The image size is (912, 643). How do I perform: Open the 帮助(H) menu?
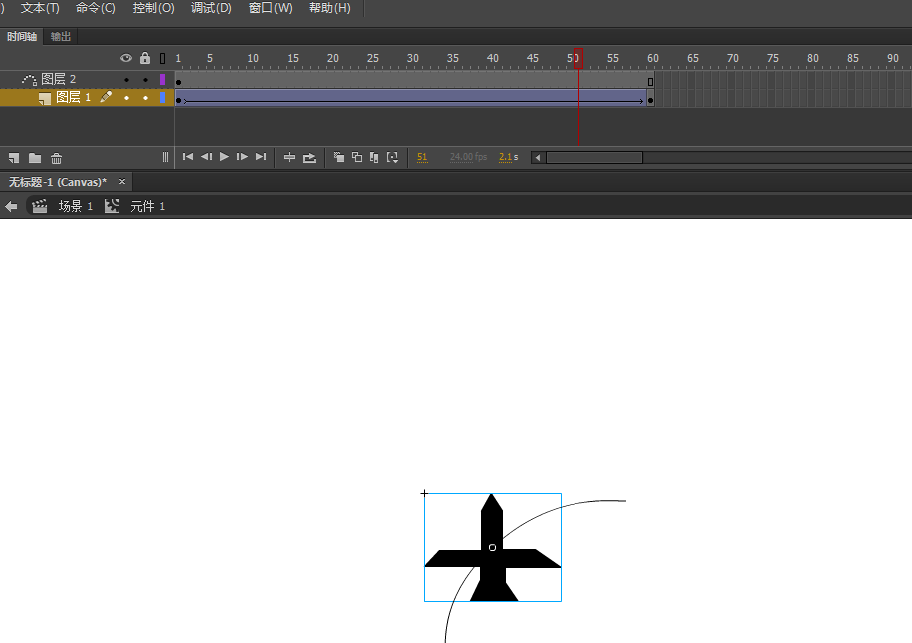pos(330,8)
